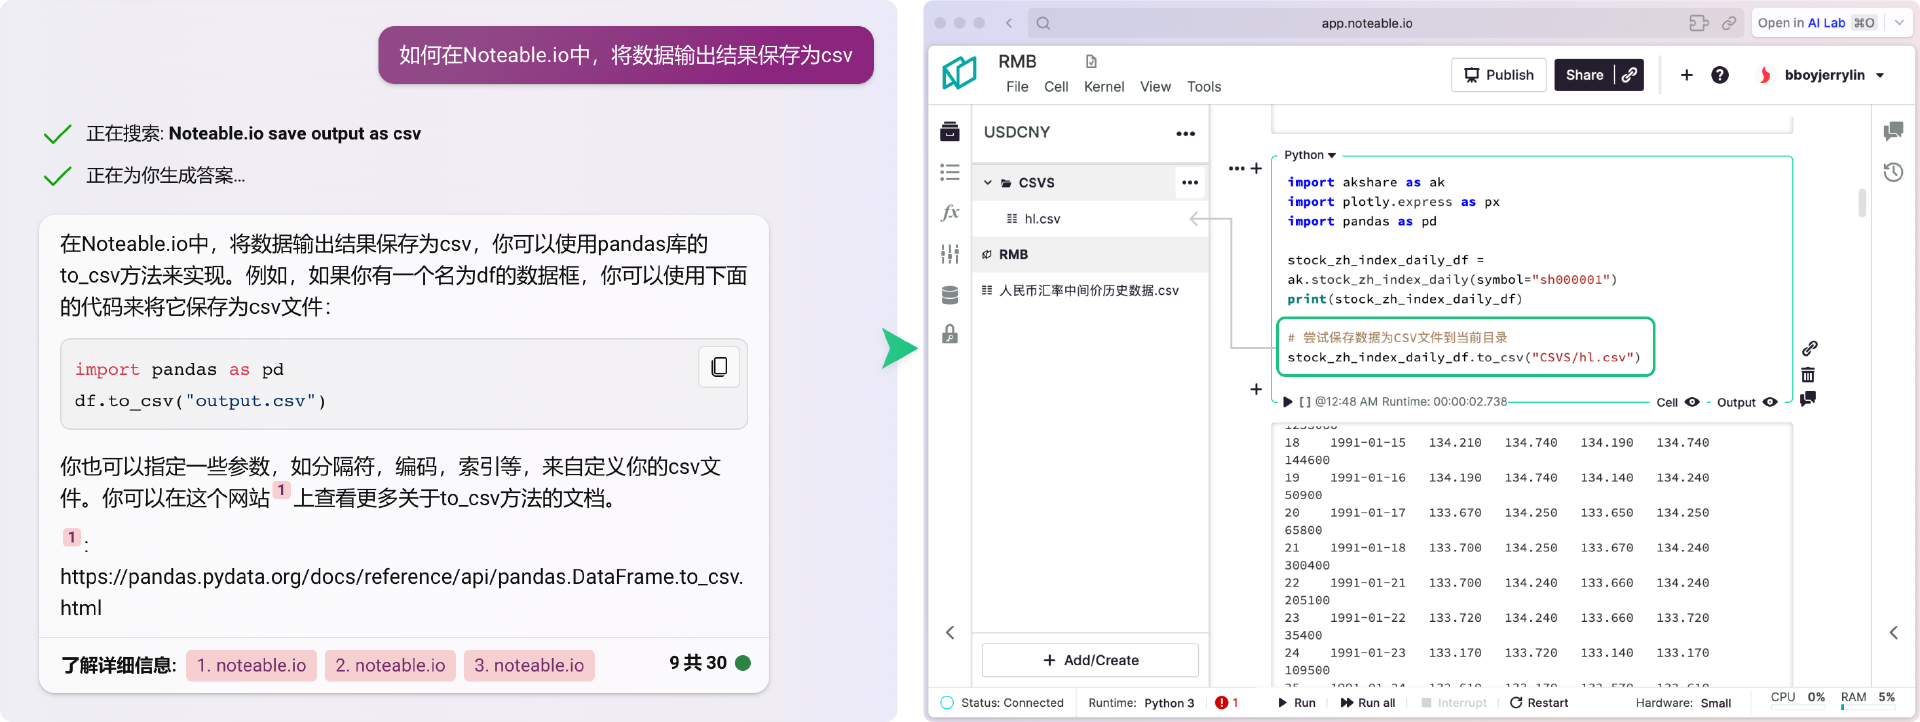Viewport: 1920px width, 722px height.
Task: Click the Share button
Action: click(x=1584, y=75)
